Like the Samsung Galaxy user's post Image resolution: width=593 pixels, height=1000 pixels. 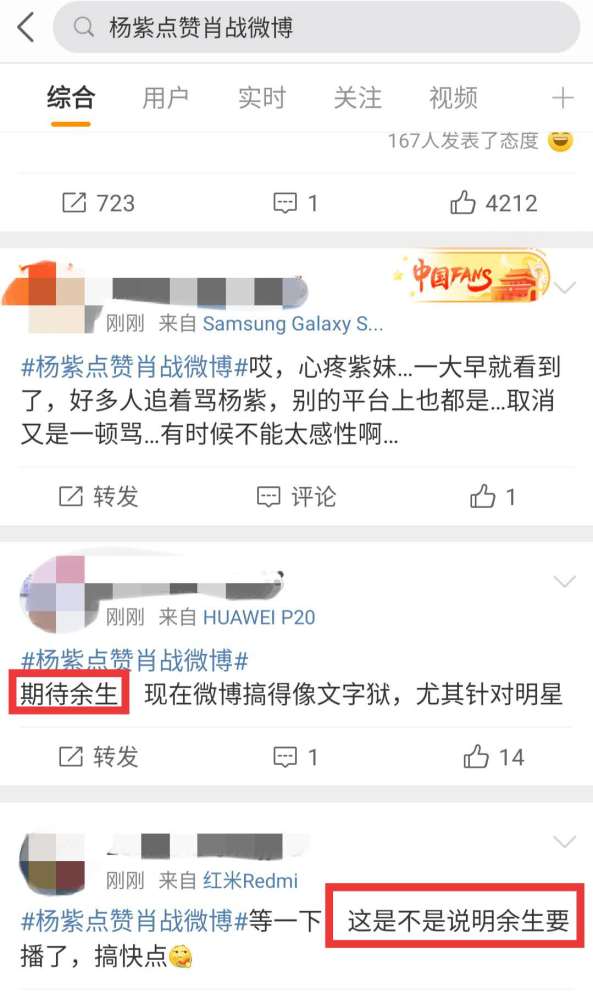coord(483,496)
